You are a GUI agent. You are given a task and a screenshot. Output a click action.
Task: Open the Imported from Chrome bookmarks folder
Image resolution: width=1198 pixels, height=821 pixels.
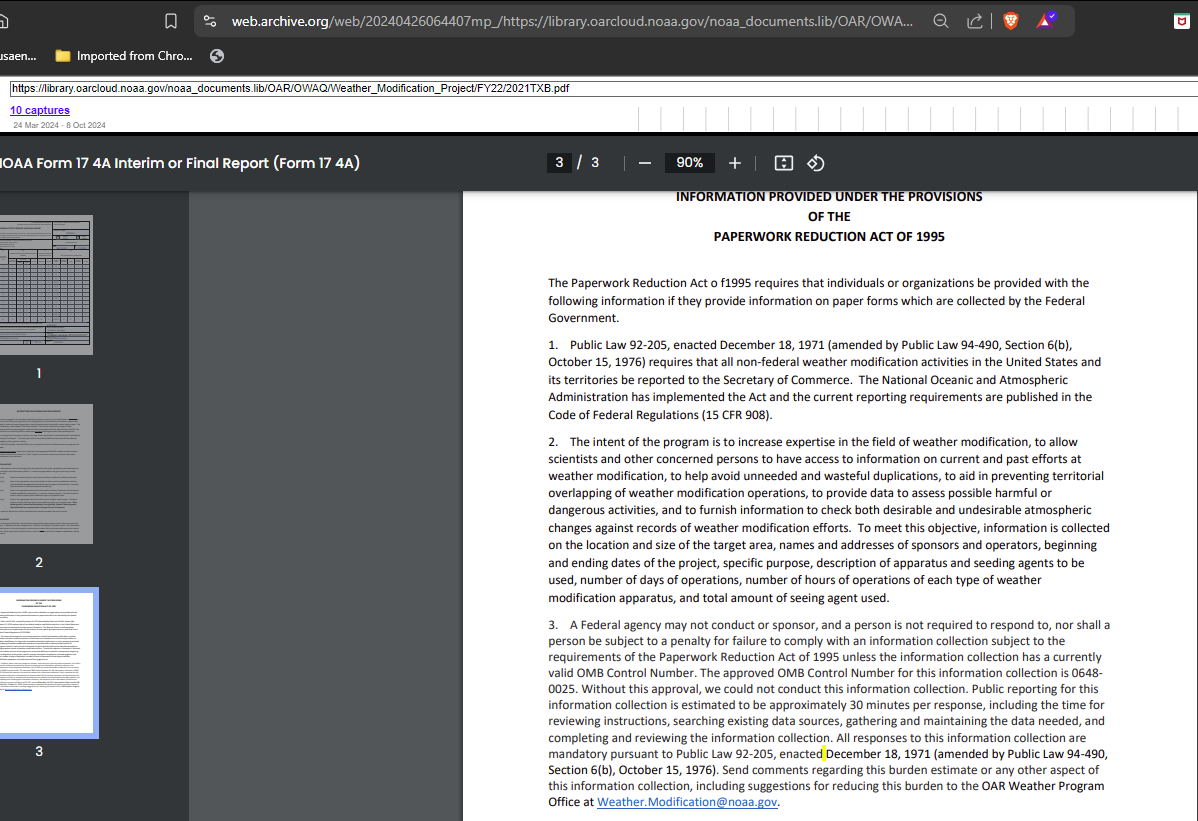[124, 56]
